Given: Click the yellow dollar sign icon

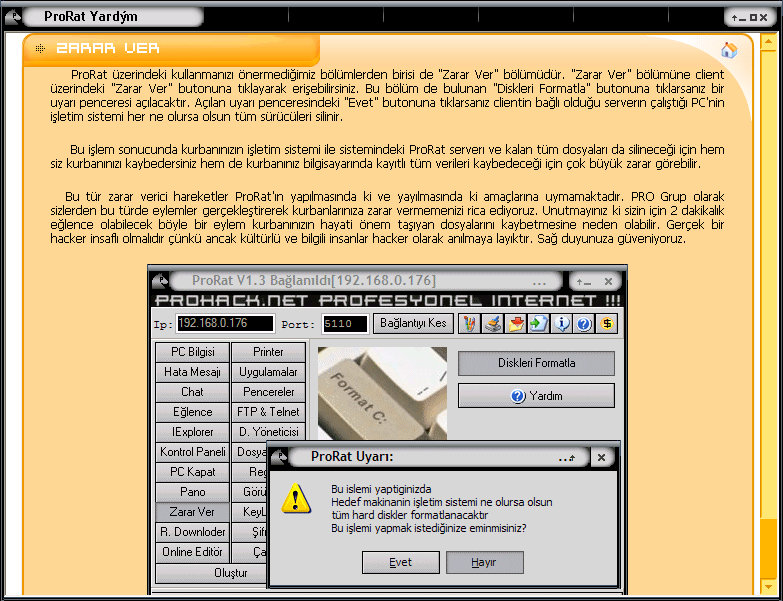Looking at the screenshot, I should click(x=607, y=323).
